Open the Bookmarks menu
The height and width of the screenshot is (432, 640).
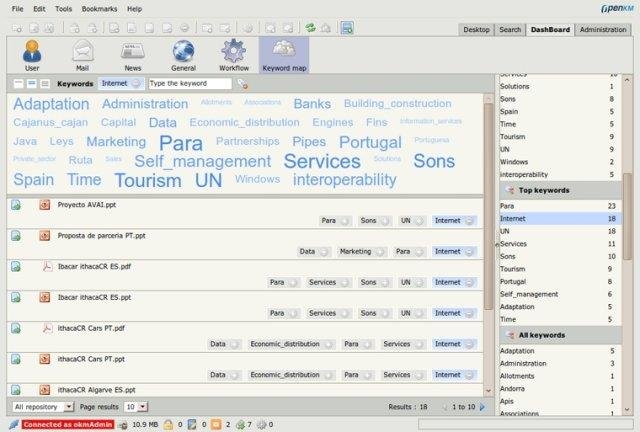point(97,8)
